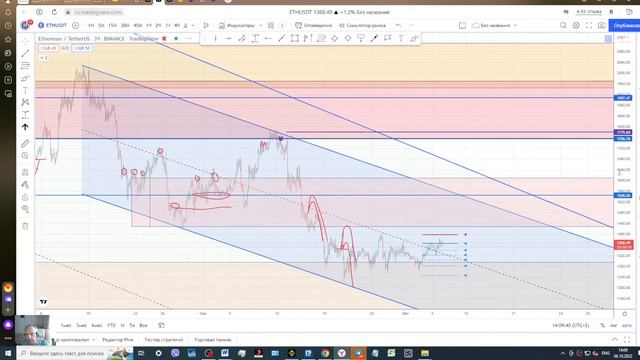Open chart settings gear icon
Viewport: 640px width, 360px height.
click(x=576, y=25)
